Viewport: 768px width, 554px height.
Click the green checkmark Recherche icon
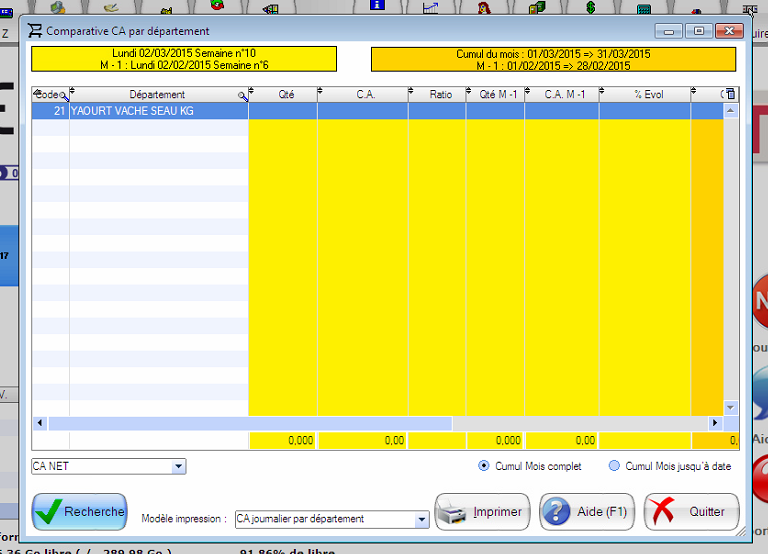48,512
